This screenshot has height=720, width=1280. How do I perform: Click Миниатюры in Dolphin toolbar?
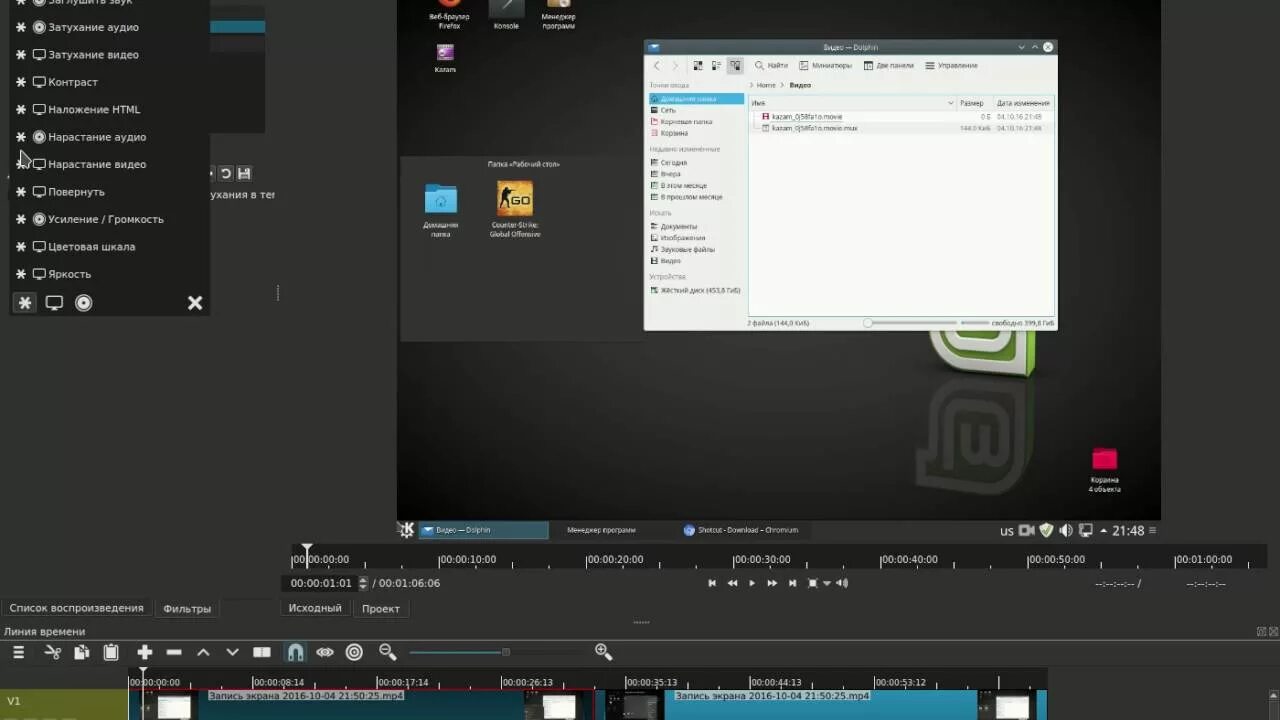click(x=825, y=65)
